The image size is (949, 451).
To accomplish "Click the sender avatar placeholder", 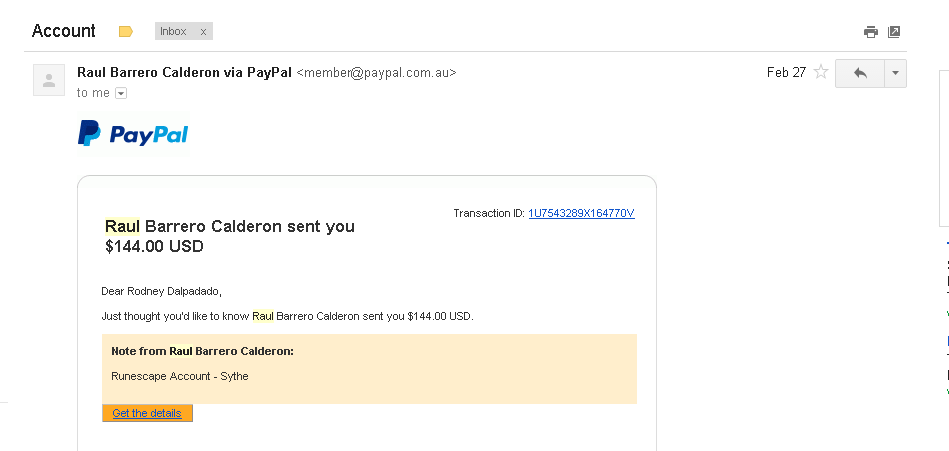I will click(x=49, y=80).
